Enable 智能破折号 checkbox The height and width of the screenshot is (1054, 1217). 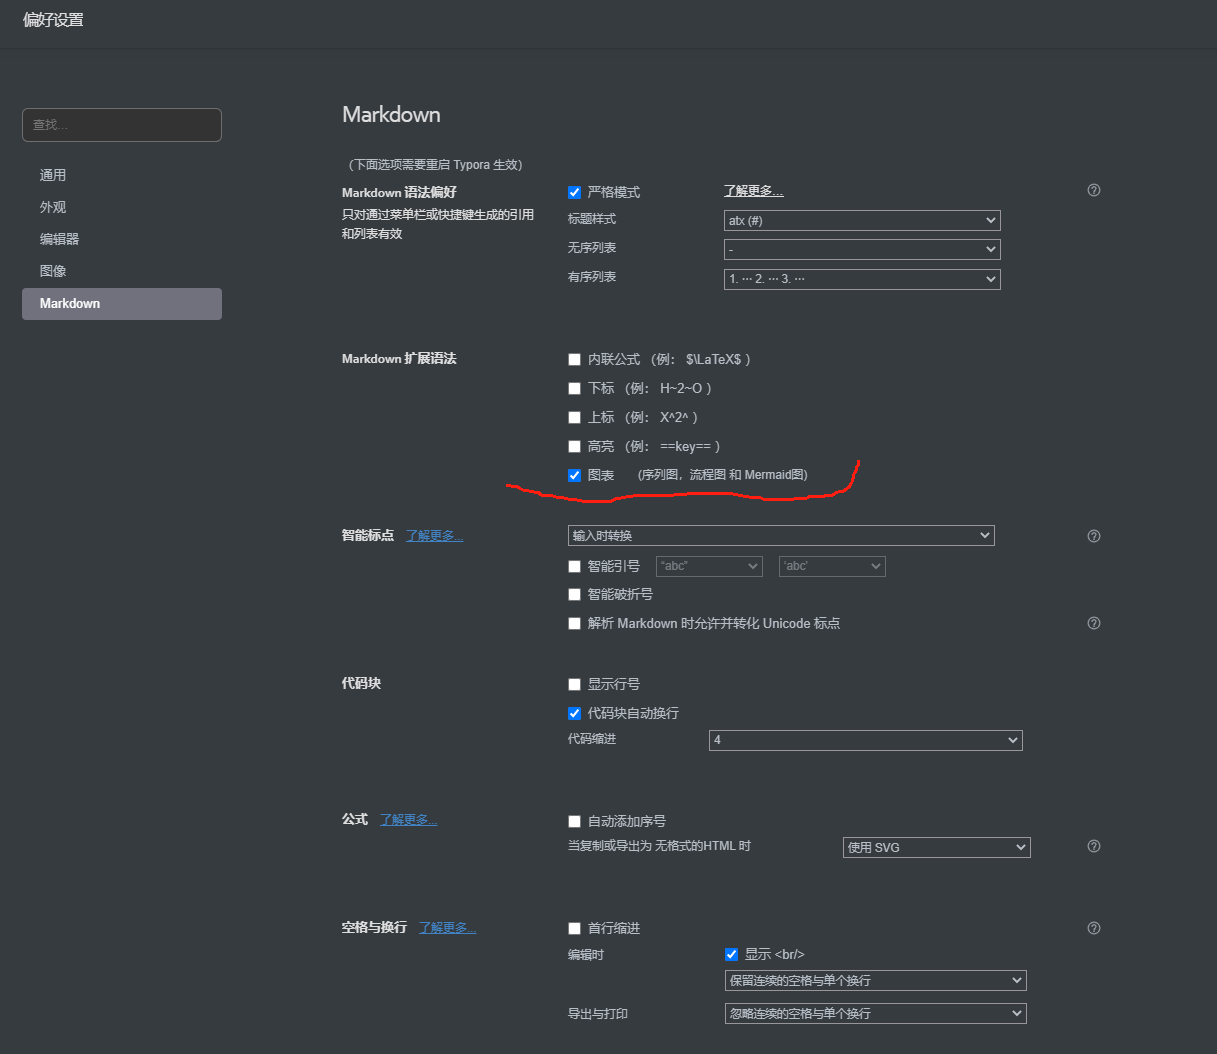pyautogui.click(x=574, y=594)
